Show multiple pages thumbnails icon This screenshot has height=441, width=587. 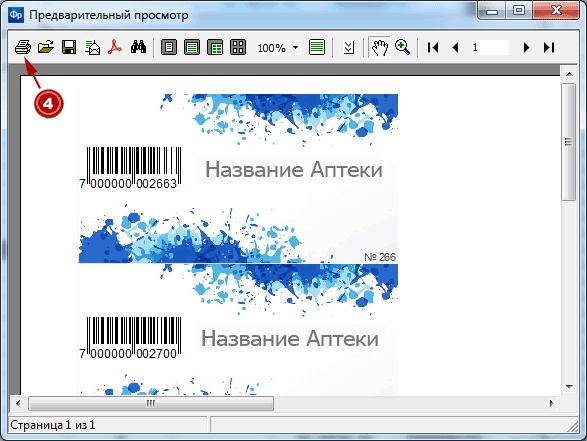coord(238,48)
